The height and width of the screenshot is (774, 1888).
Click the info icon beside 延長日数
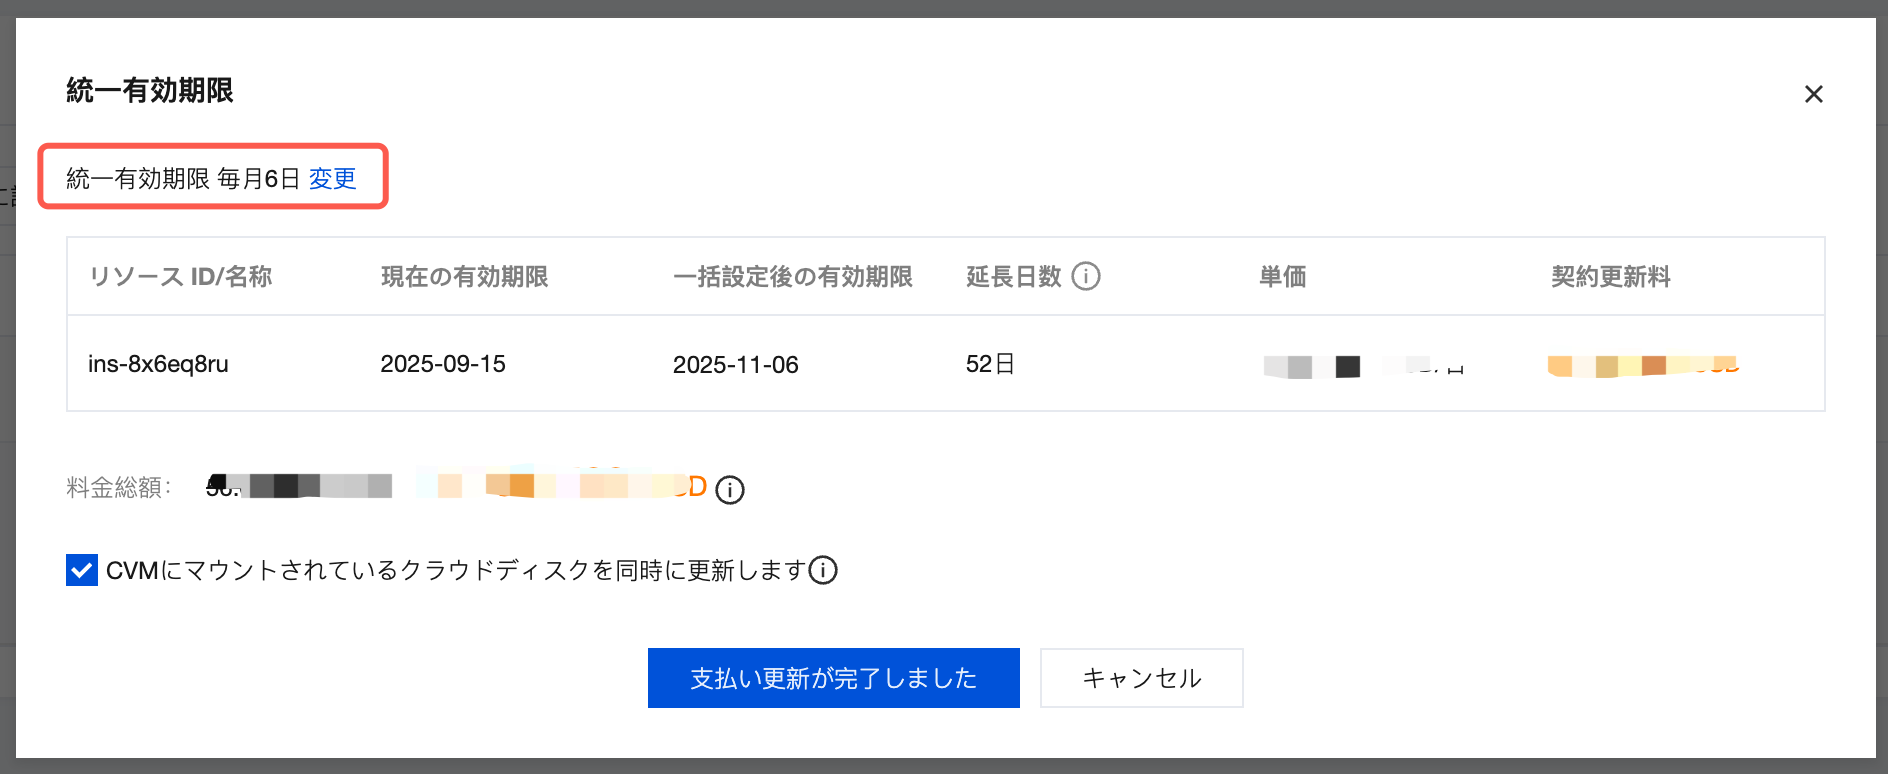click(1086, 276)
